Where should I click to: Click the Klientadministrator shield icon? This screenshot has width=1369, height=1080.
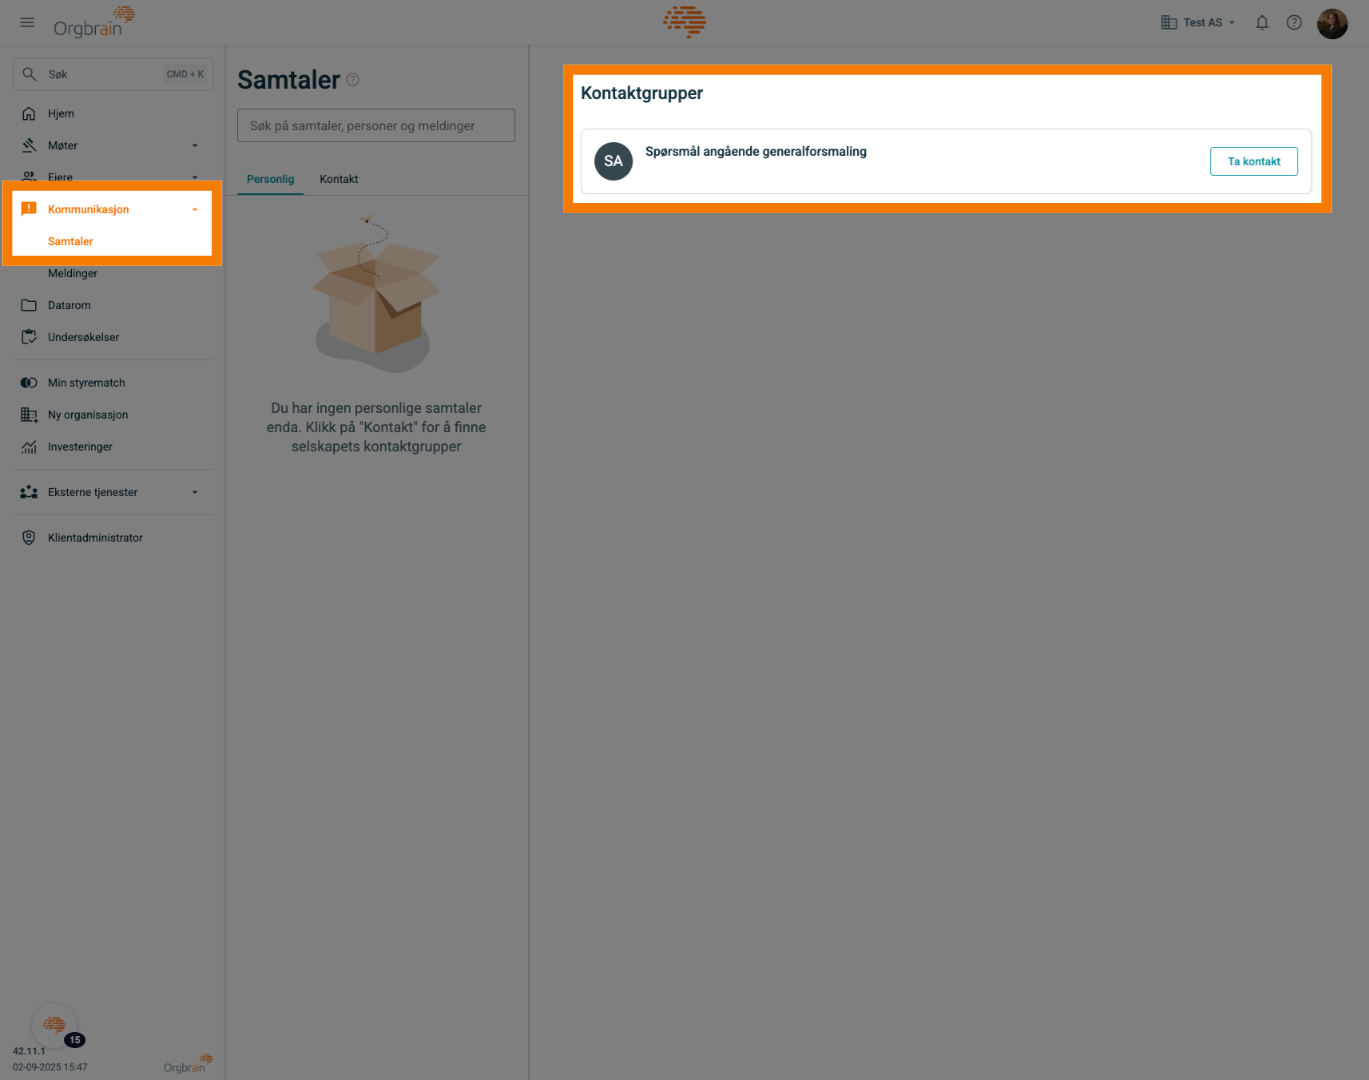(29, 538)
